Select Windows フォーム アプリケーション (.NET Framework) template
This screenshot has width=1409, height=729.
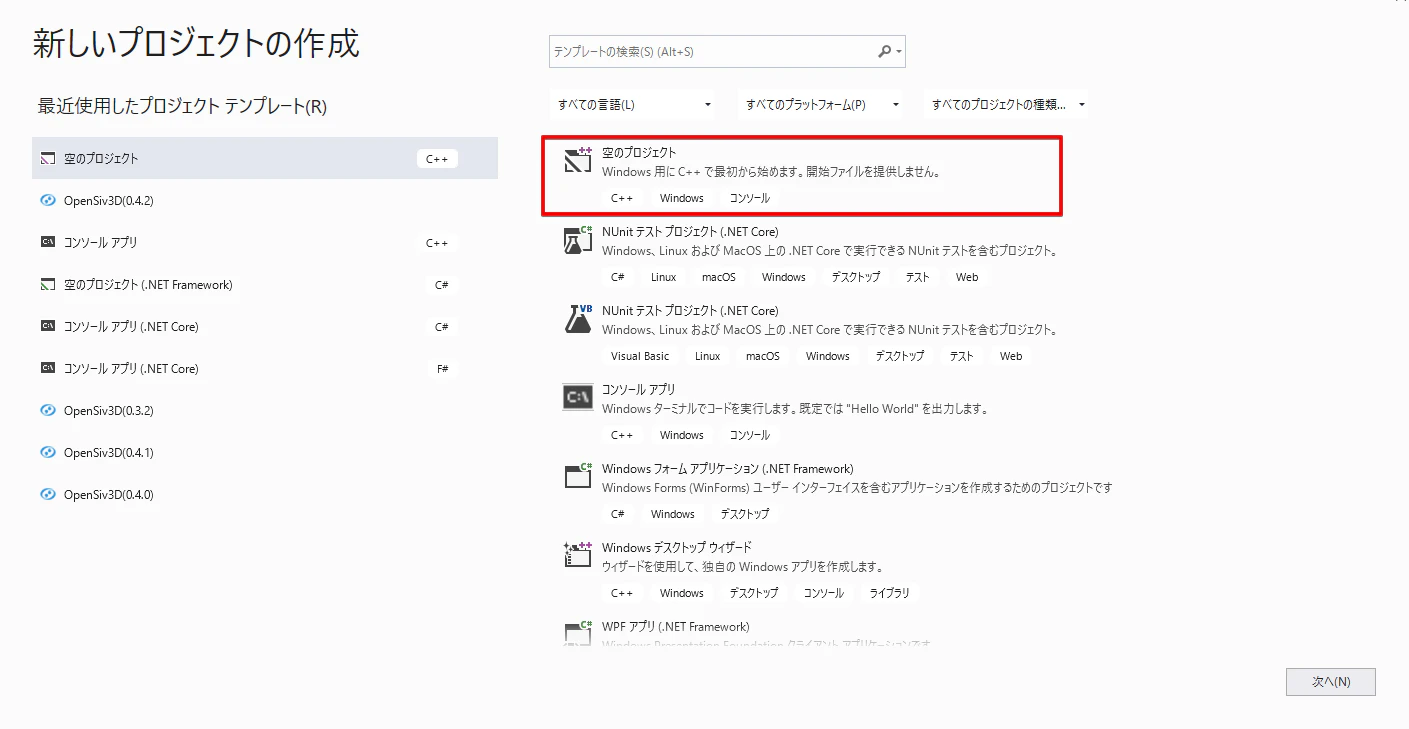click(728, 469)
